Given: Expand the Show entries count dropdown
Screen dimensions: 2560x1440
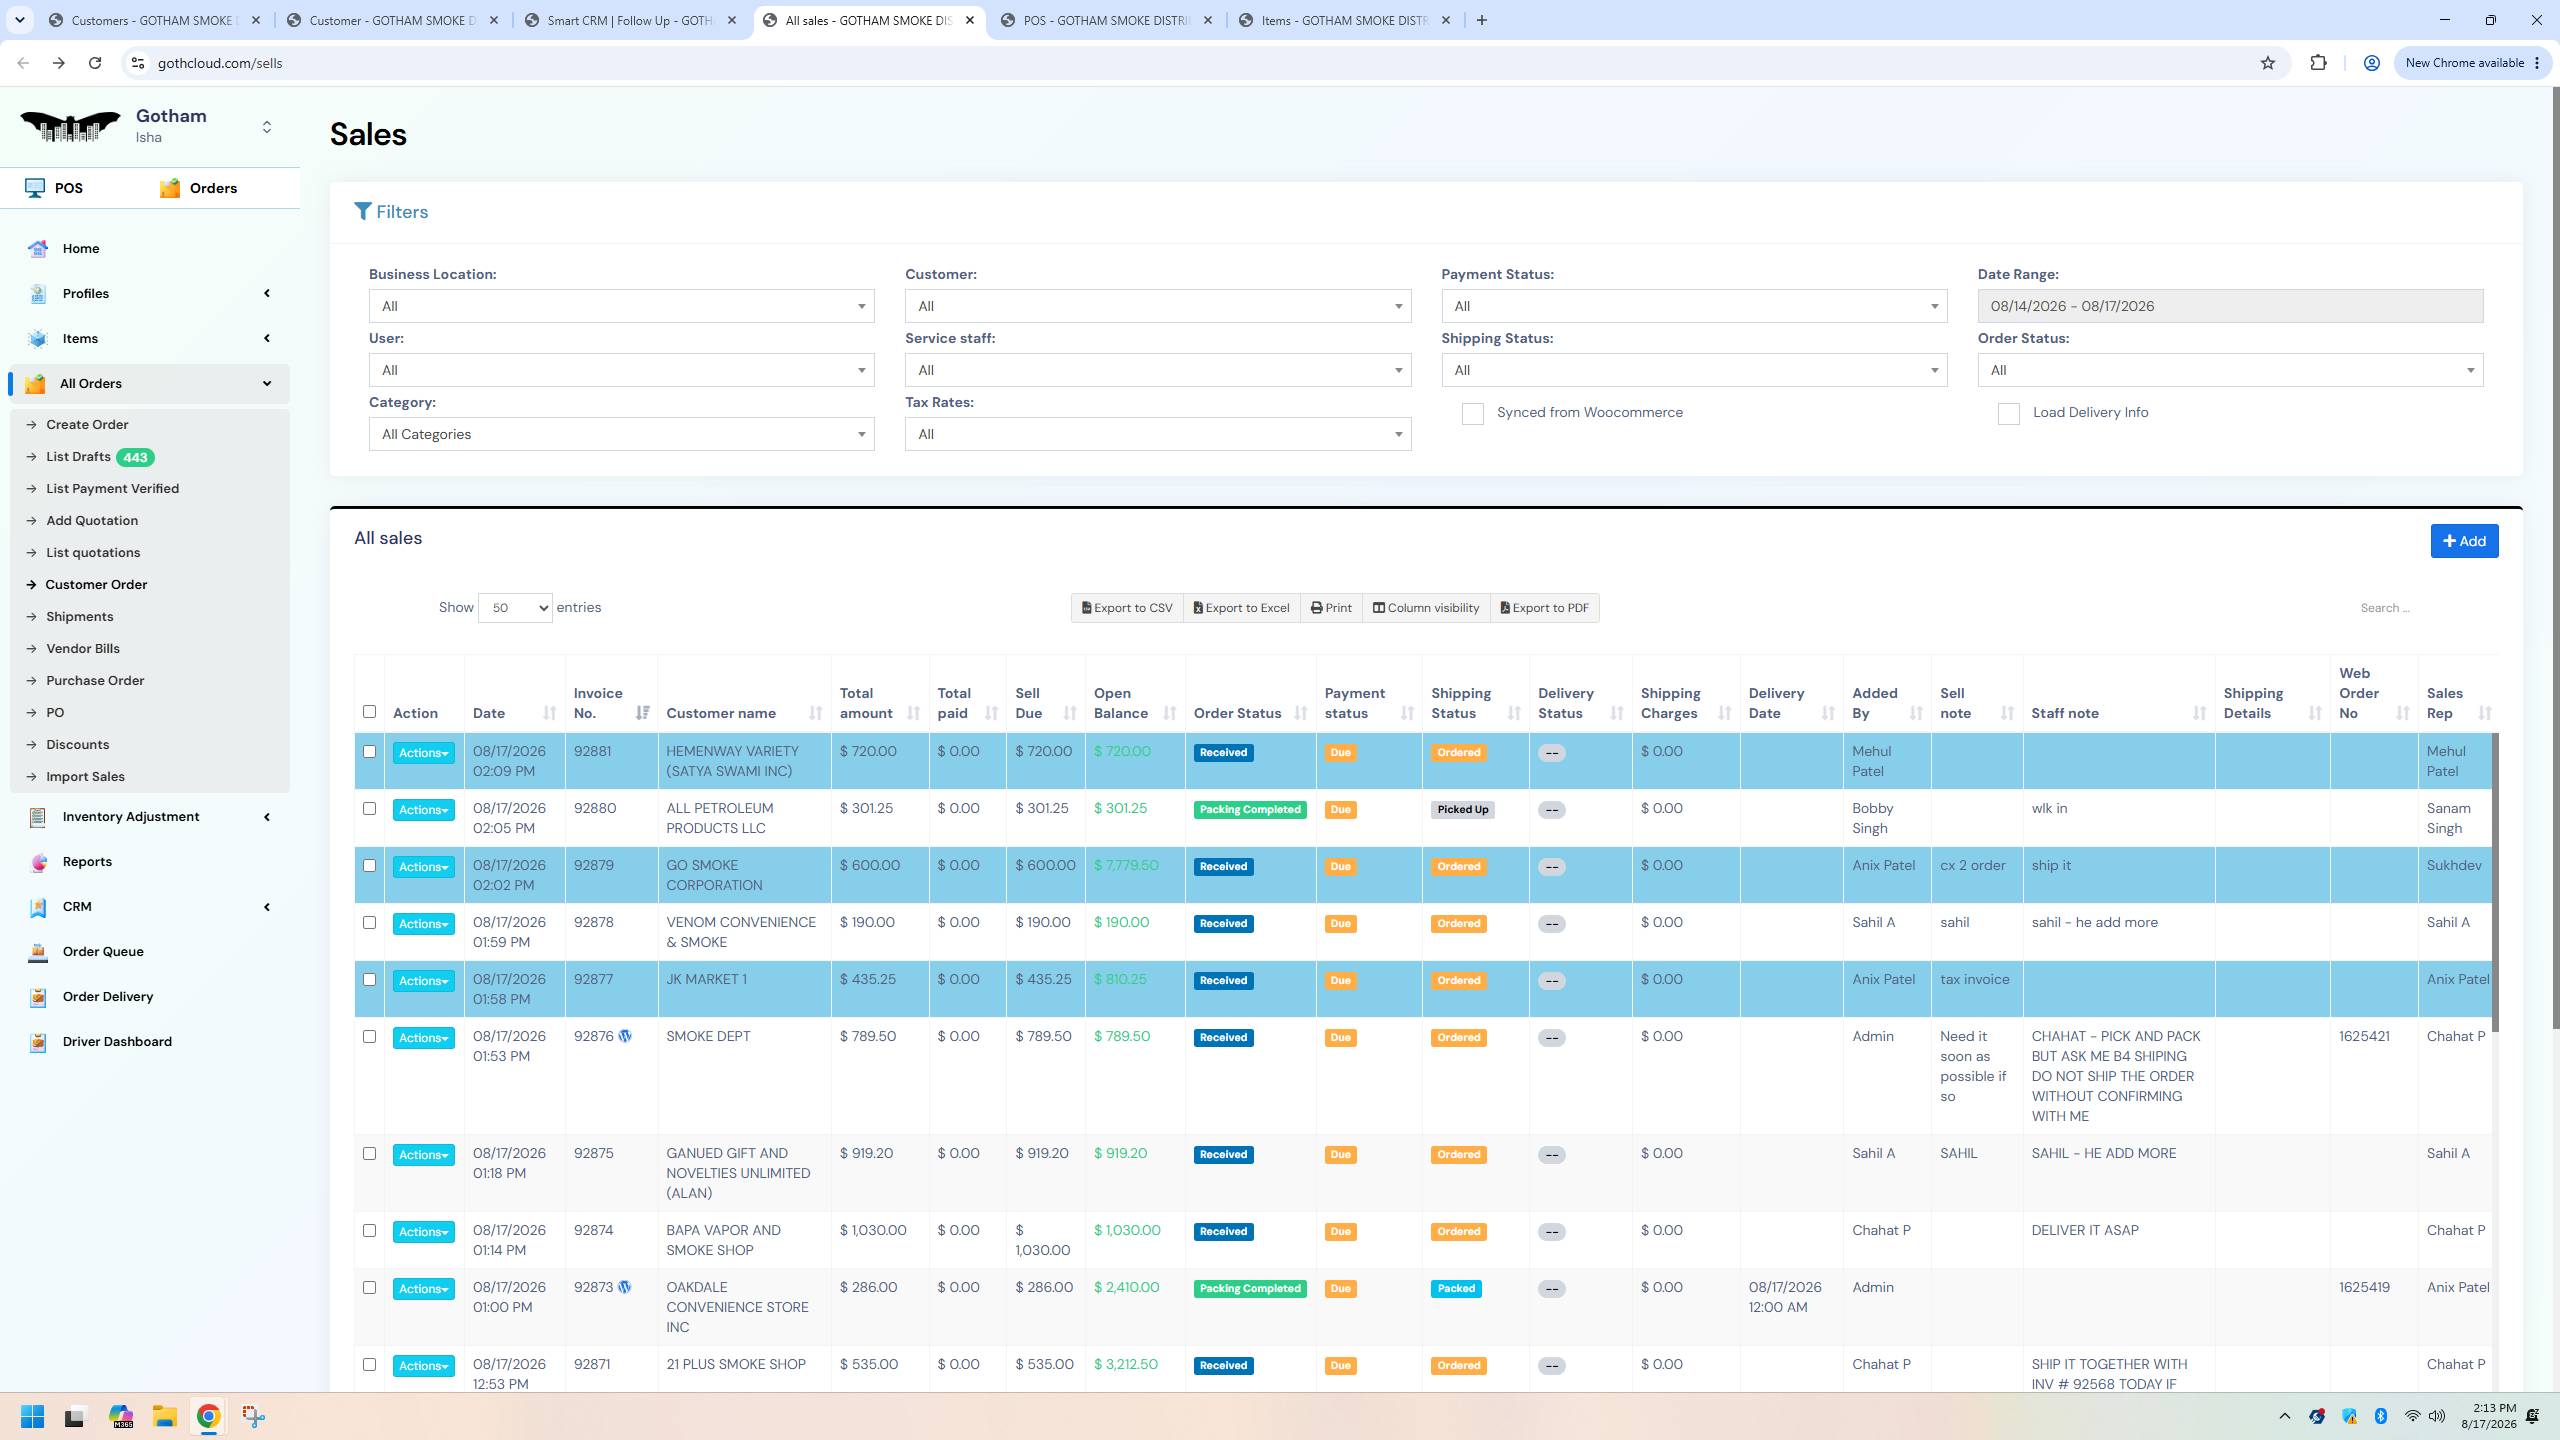Looking at the screenshot, I should pyautogui.click(x=515, y=608).
